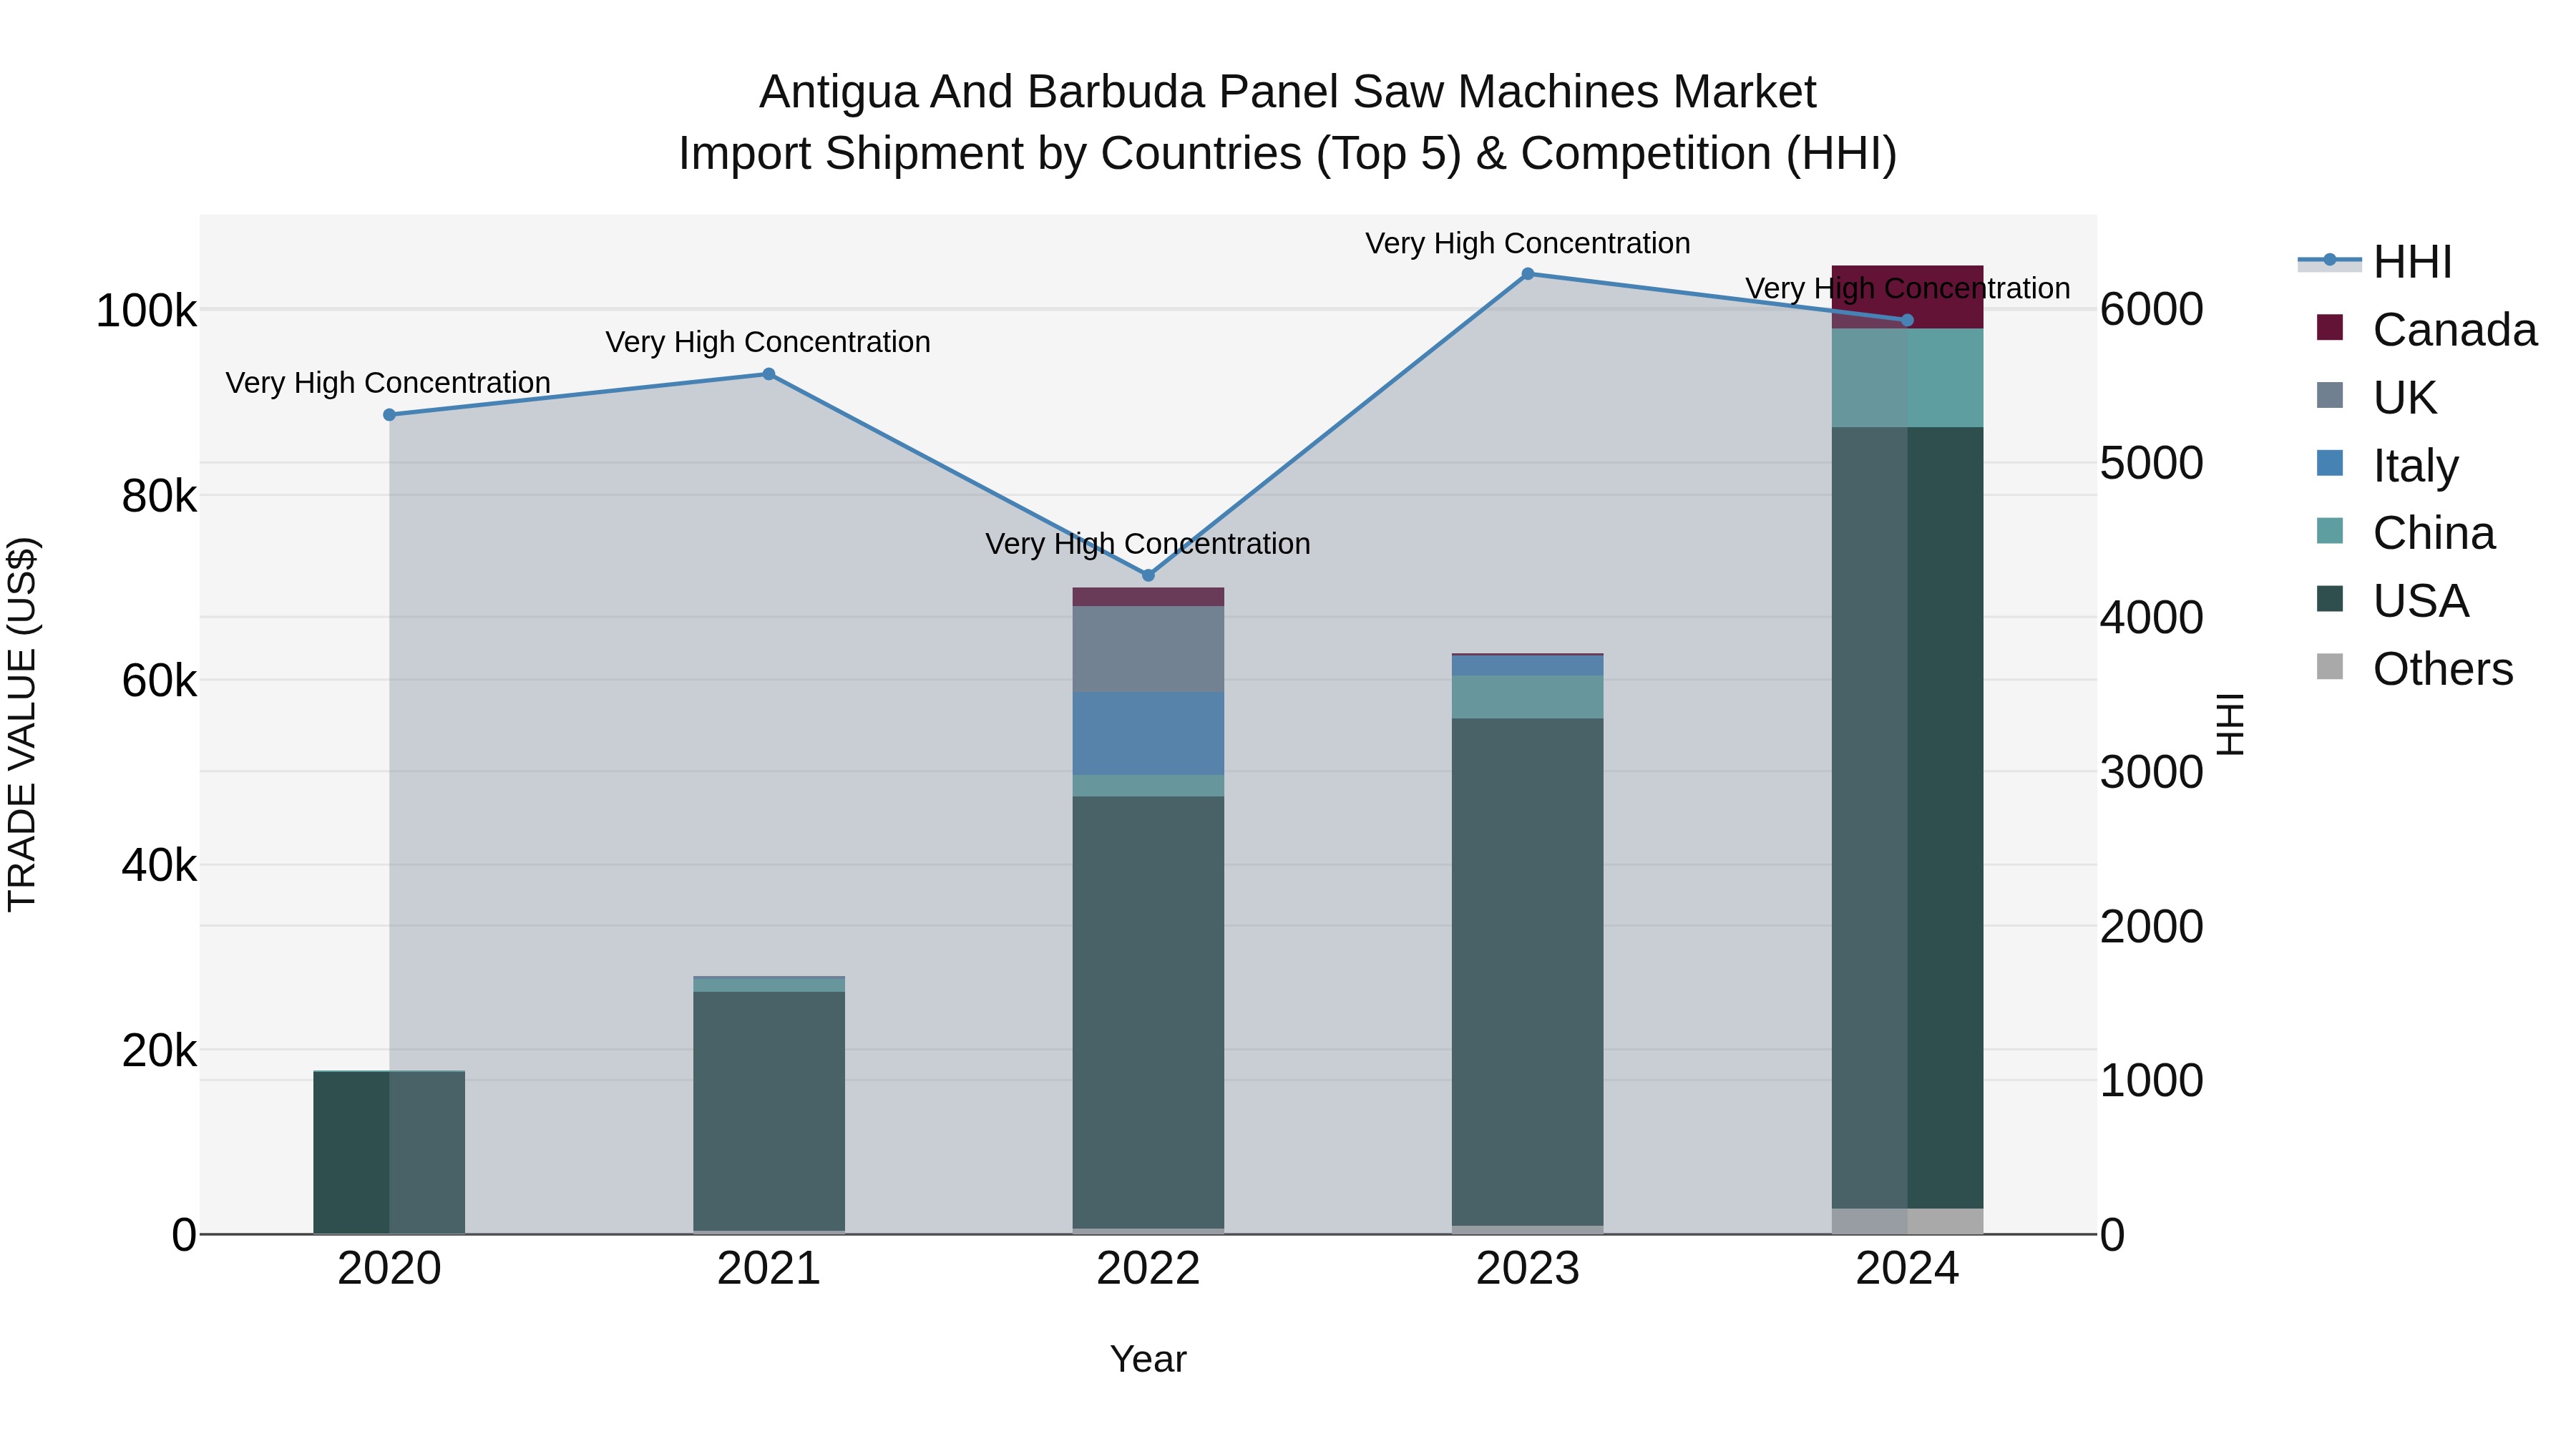Click the 2024 Very High Concentration label

(1908, 288)
